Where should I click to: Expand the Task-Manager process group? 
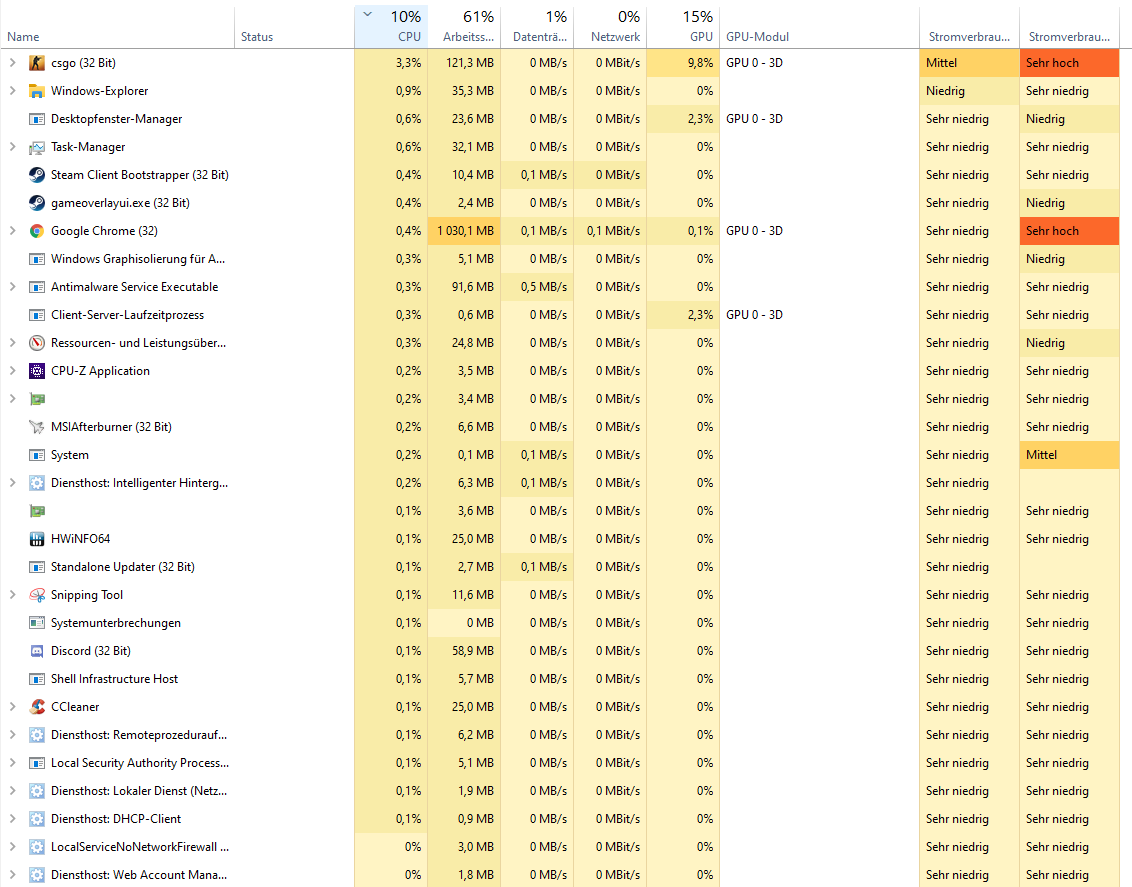tap(12, 147)
